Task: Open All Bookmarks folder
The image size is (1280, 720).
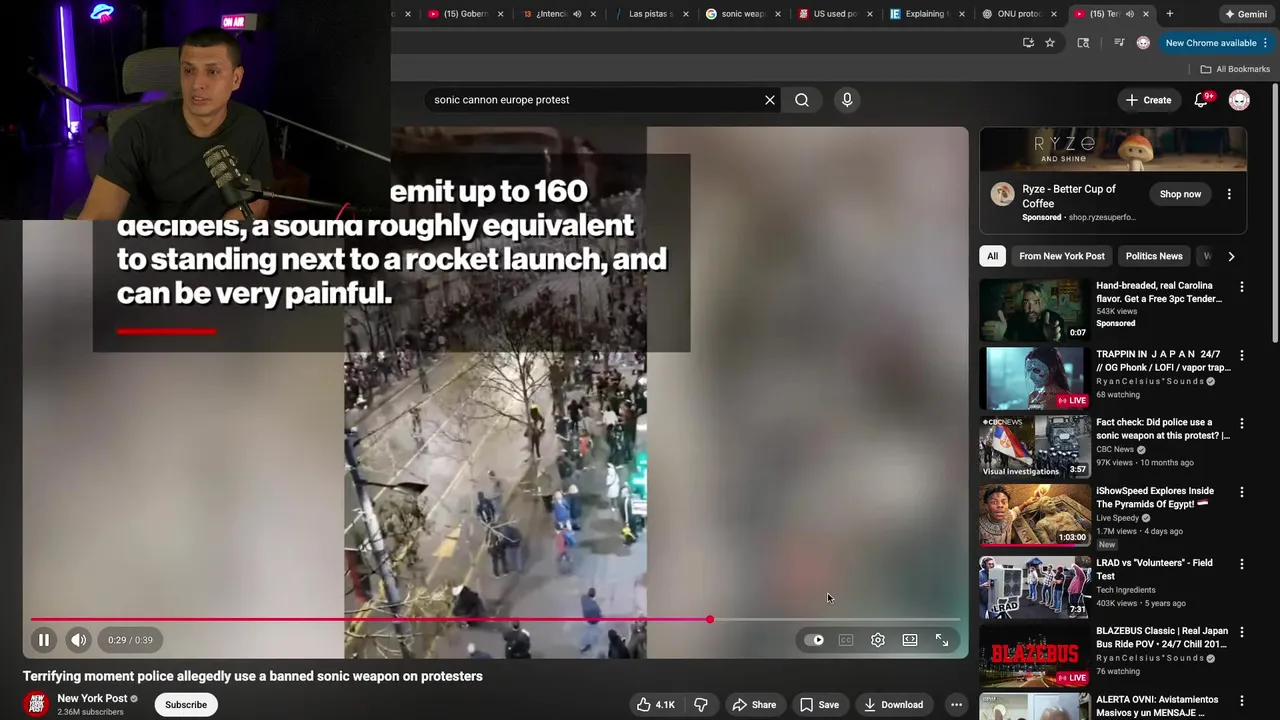Action: (1235, 69)
